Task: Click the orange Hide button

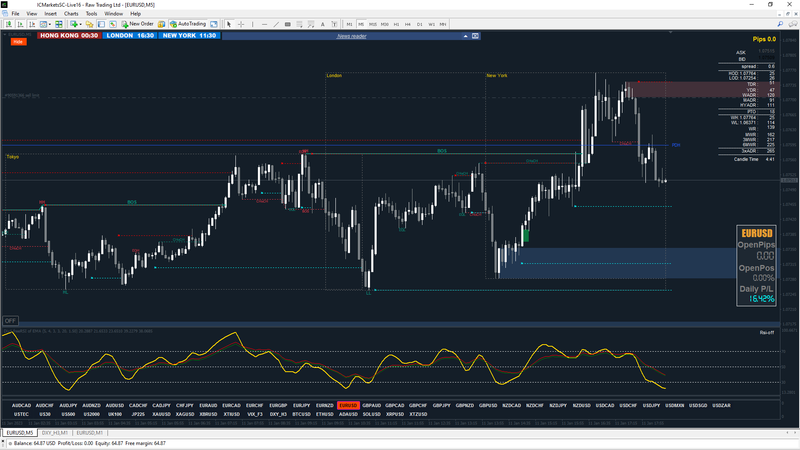Action: point(18,42)
